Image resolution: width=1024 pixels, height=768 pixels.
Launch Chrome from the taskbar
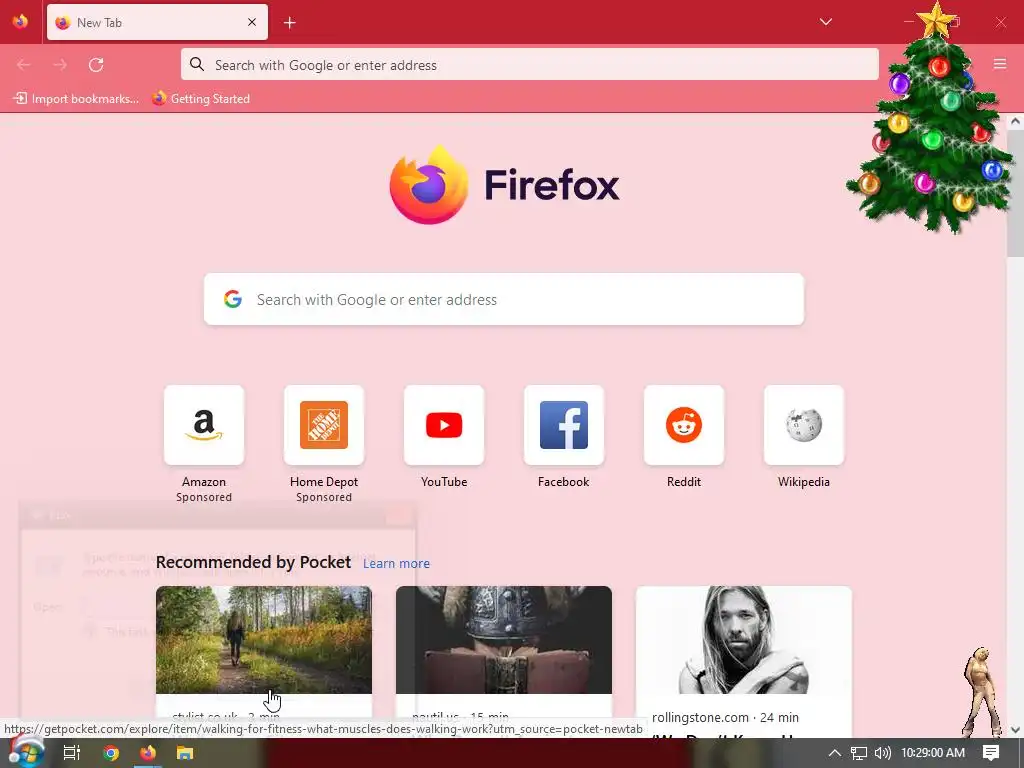111,753
